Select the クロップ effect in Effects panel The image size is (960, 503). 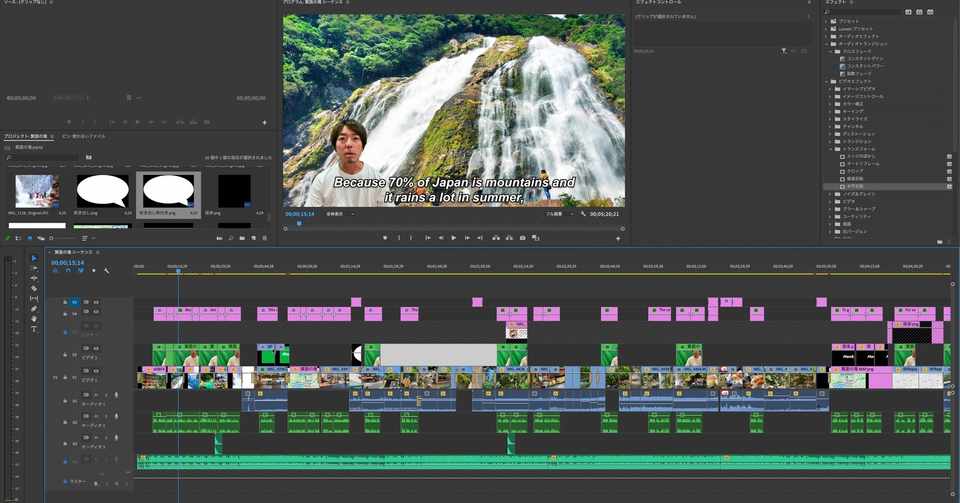(853, 171)
